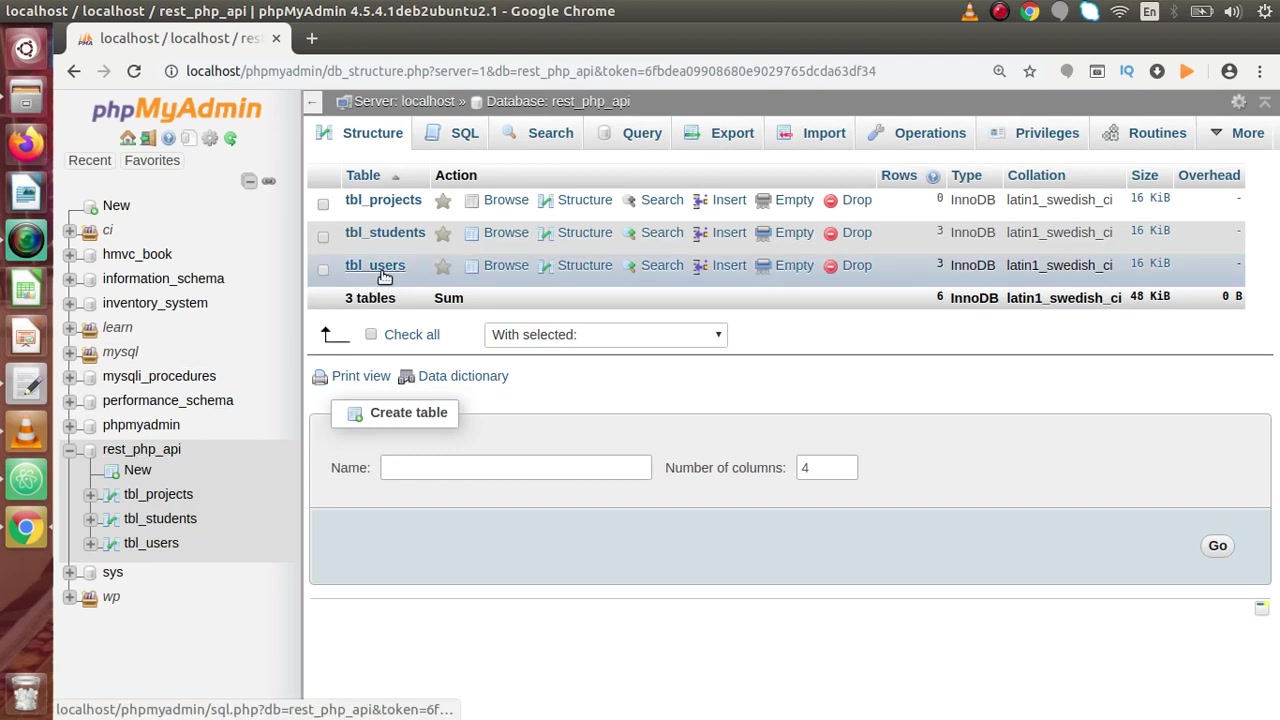Open the Privileges tab
Image resolution: width=1280 pixels, height=720 pixels.
tap(1035, 133)
